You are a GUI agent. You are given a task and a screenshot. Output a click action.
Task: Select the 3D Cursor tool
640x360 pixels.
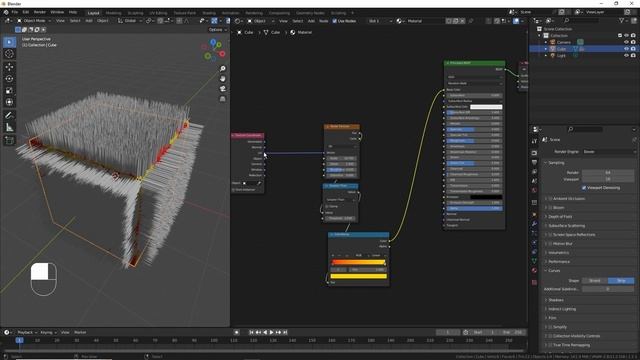(9, 53)
